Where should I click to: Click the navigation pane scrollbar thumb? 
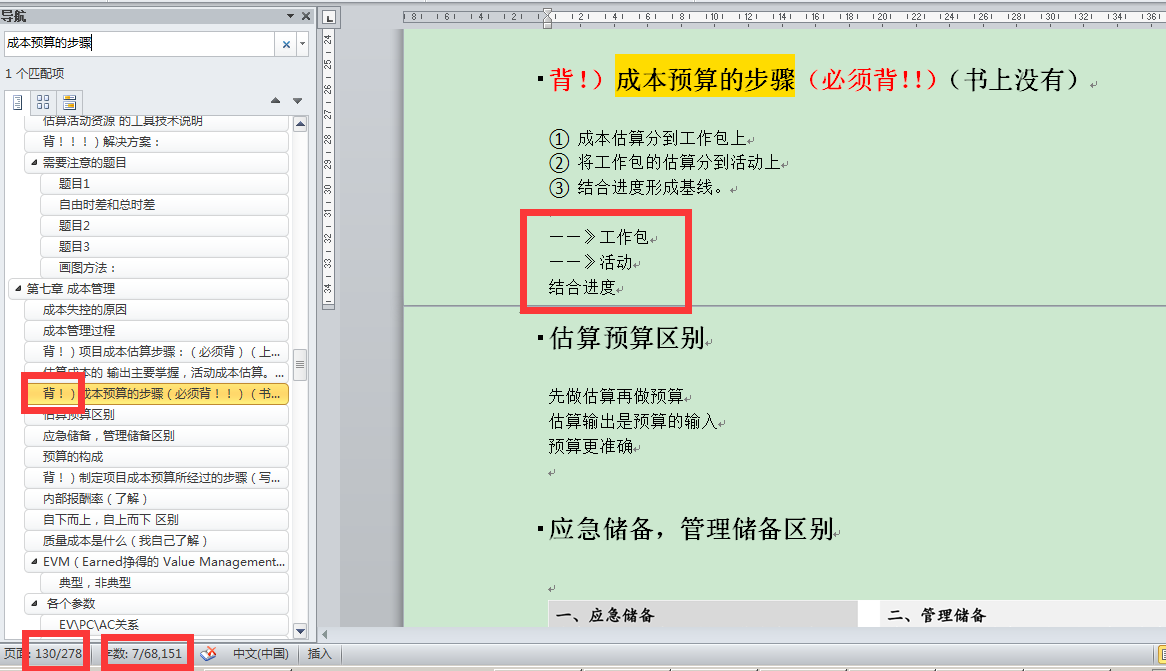[300, 365]
